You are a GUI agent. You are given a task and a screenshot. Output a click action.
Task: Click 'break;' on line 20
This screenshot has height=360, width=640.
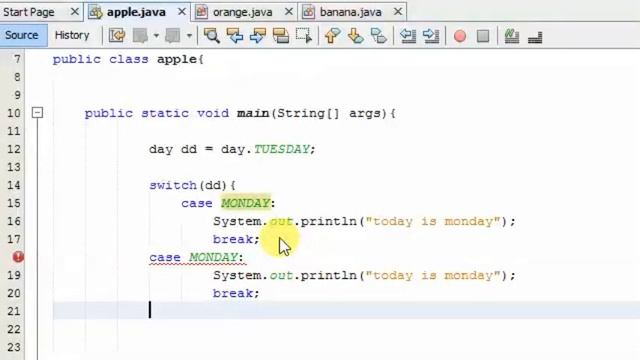pos(236,293)
